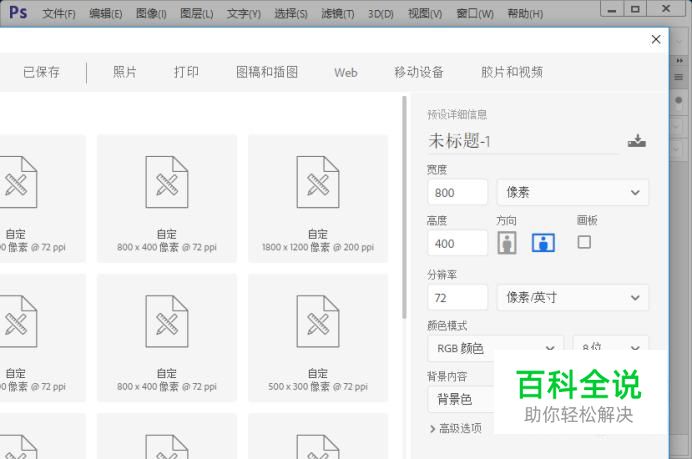The image size is (692, 459).
Task: Open the 文件(F) menu
Action: tap(59, 14)
